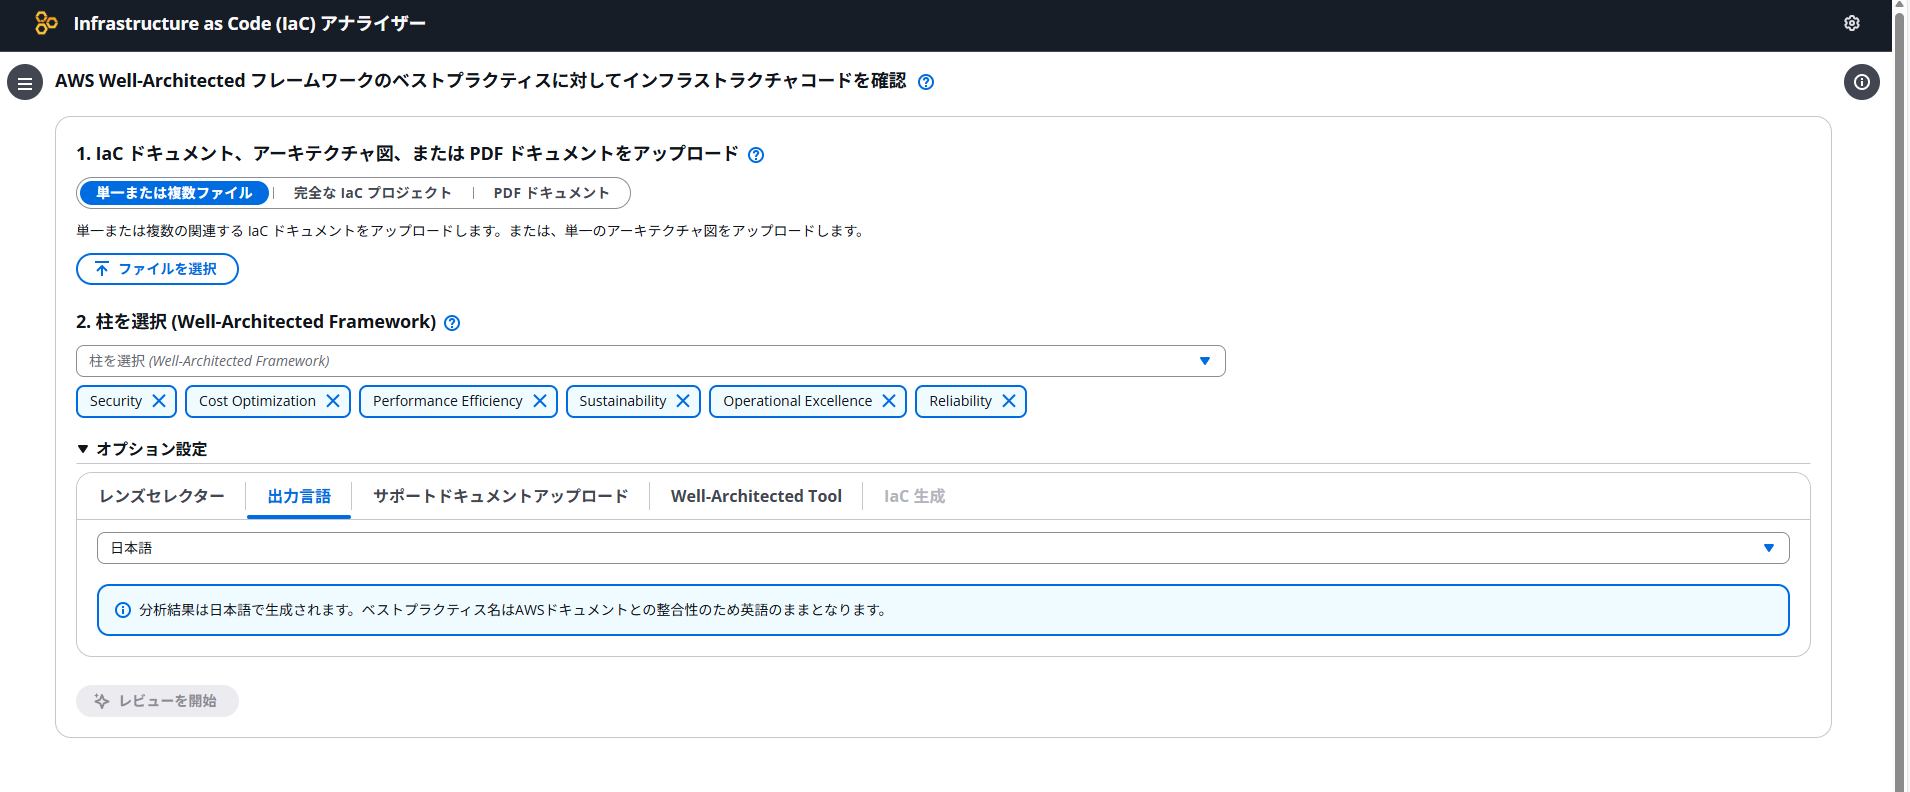Switch to the 出力言語 tab
The image size is (1910, 792).
[x=299, y=496]
